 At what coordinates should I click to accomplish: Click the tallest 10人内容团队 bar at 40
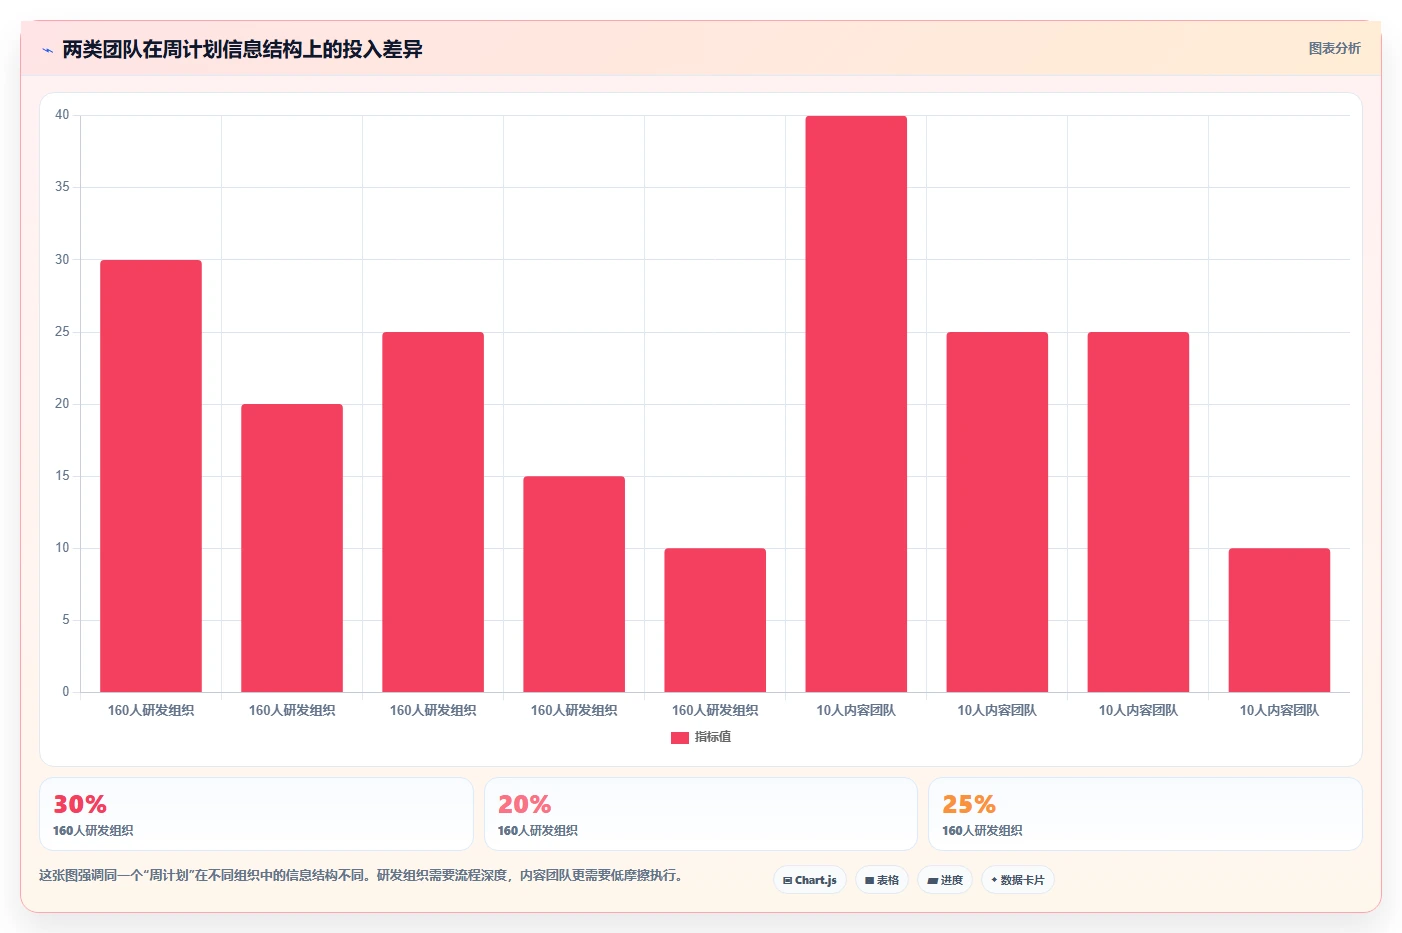pyautogui.click(x=856, y=404)
